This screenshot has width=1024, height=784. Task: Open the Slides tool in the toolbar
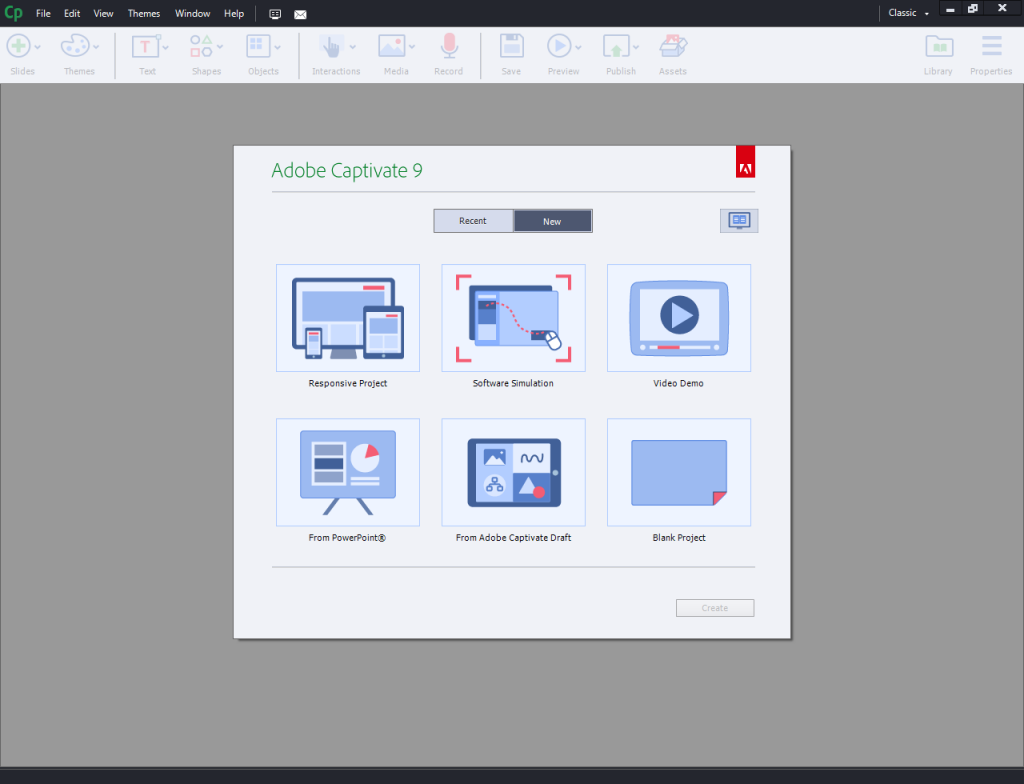pos(16,45)
